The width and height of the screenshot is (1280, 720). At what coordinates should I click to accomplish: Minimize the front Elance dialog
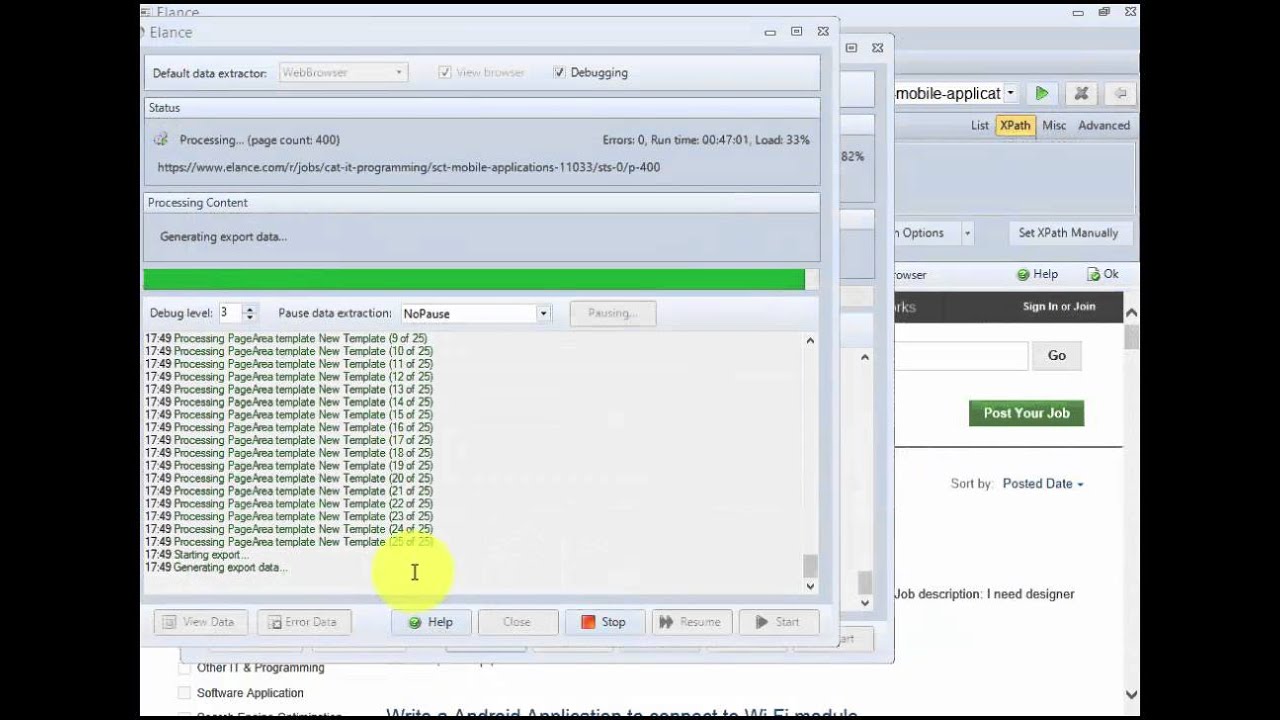pos(771,32)
